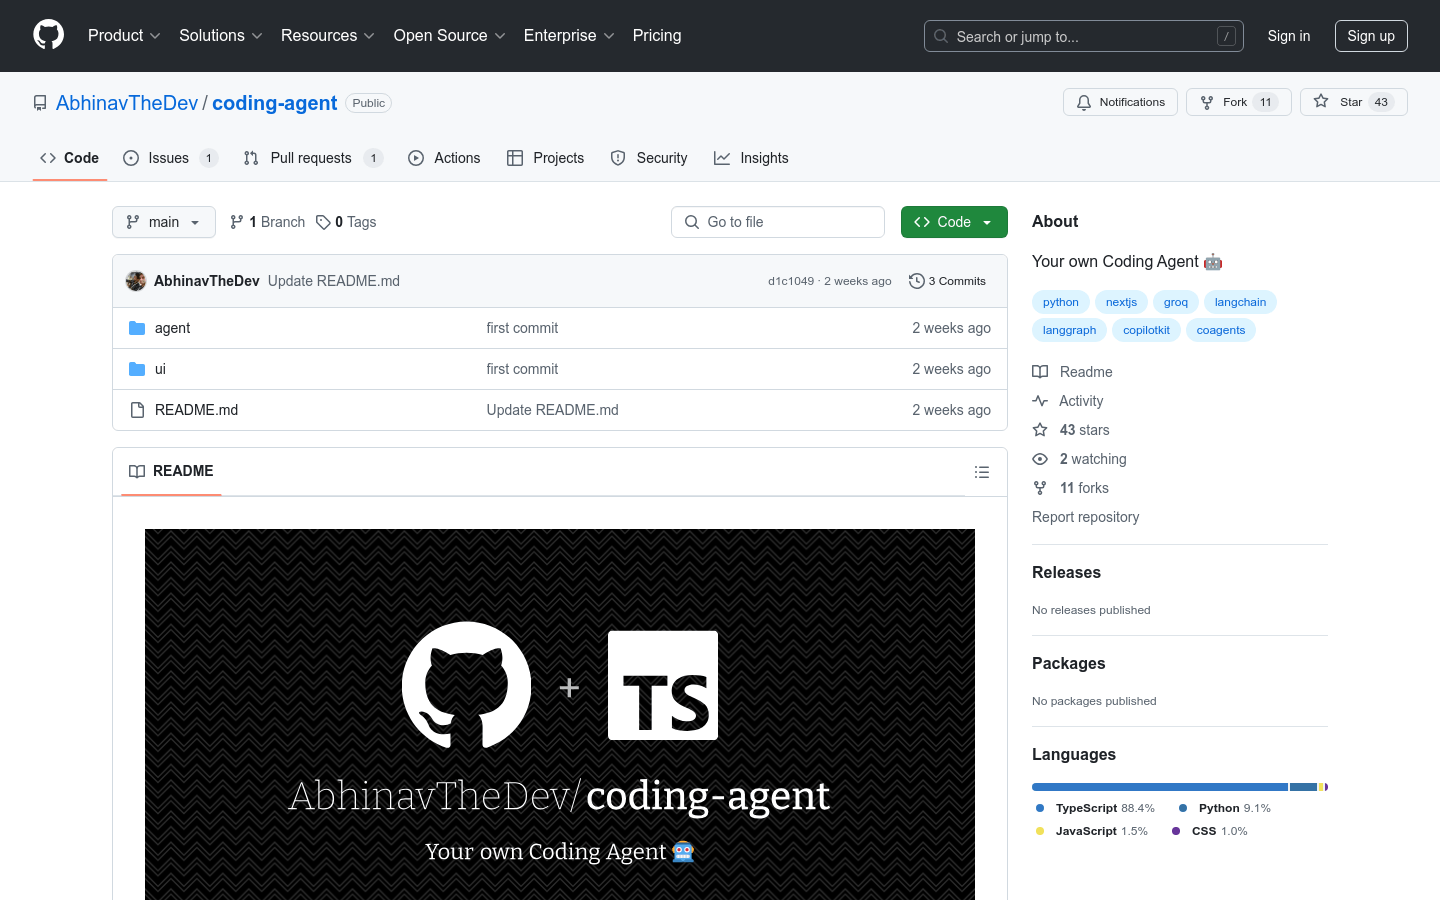Open the README outline list icon
Viewport: 1440px width, 900px height.
981,471
